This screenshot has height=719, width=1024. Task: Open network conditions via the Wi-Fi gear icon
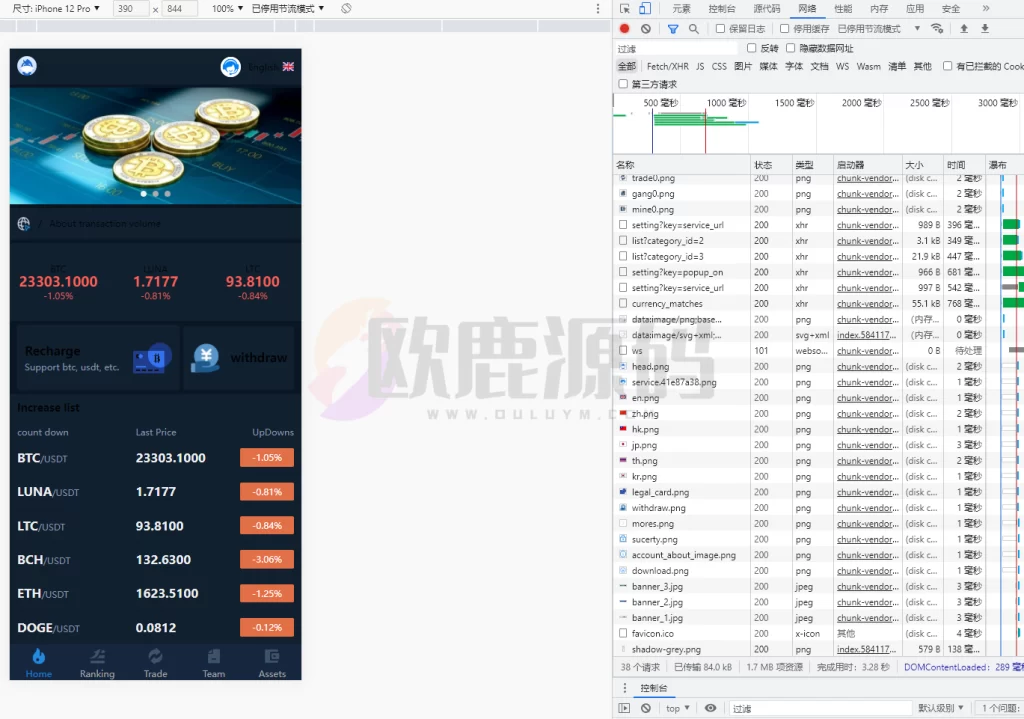coord(936,26)
